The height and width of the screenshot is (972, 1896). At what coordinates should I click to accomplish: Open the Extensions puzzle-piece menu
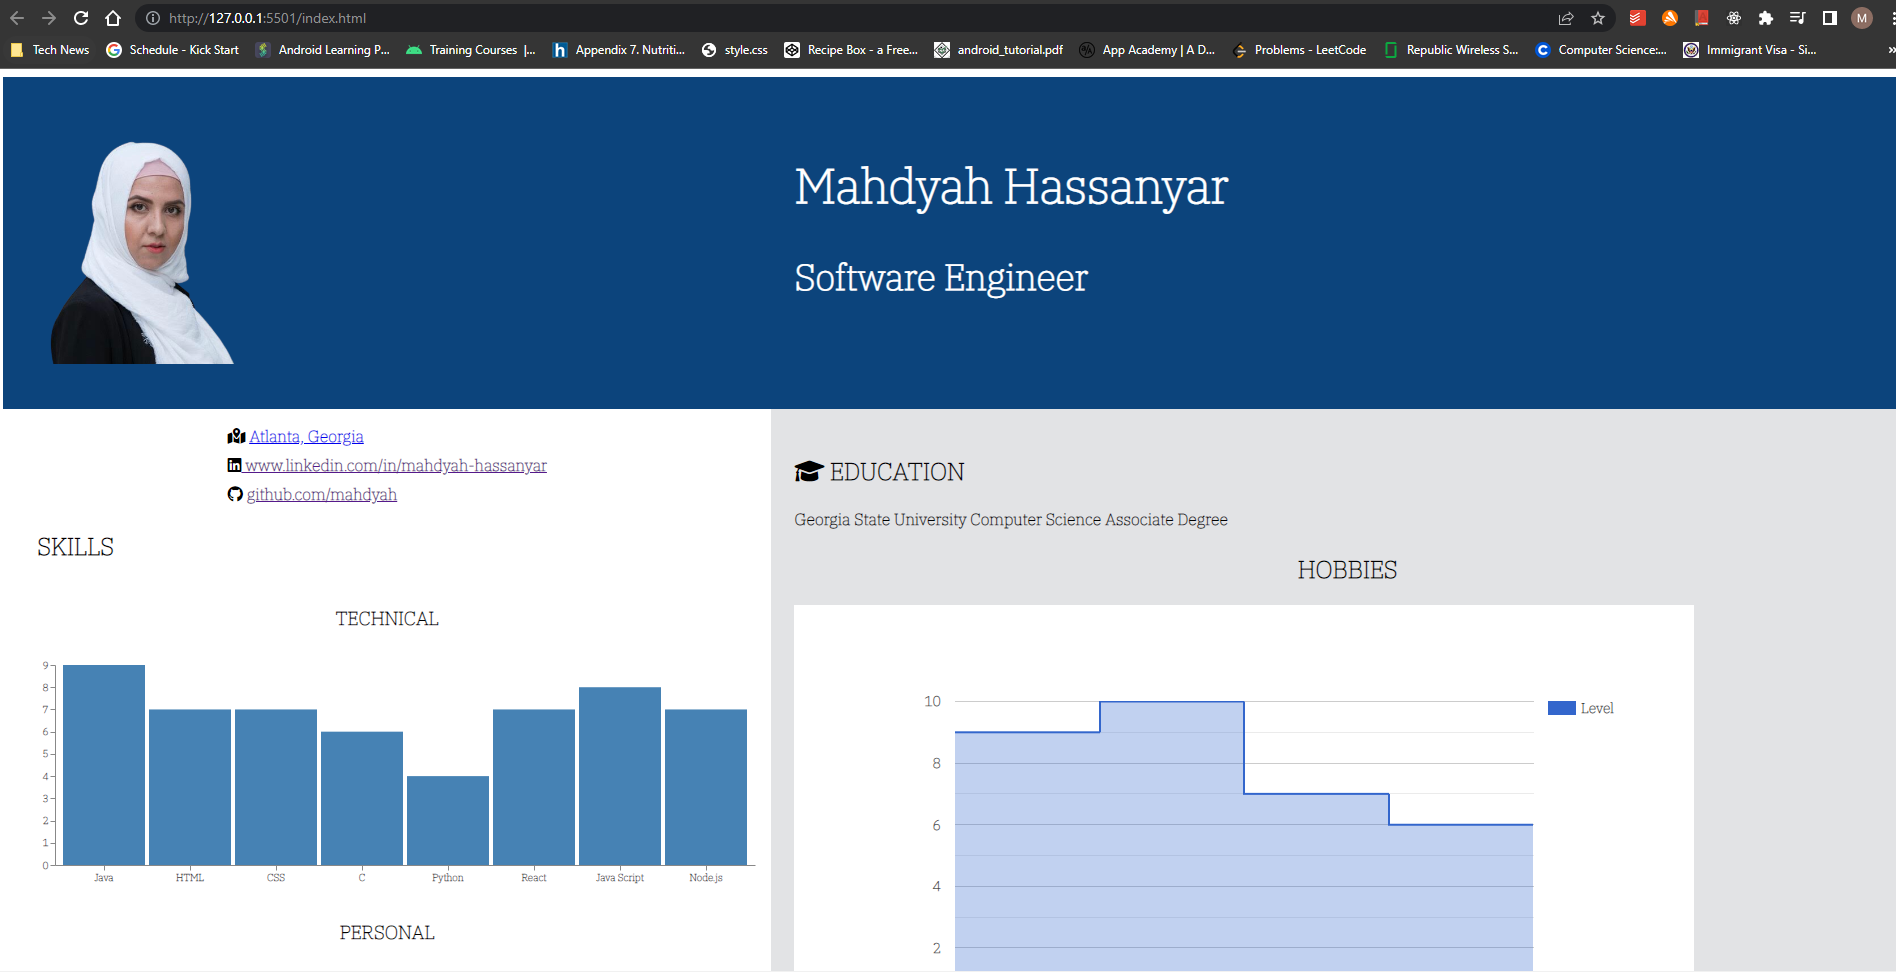[x=1766, y=18]
